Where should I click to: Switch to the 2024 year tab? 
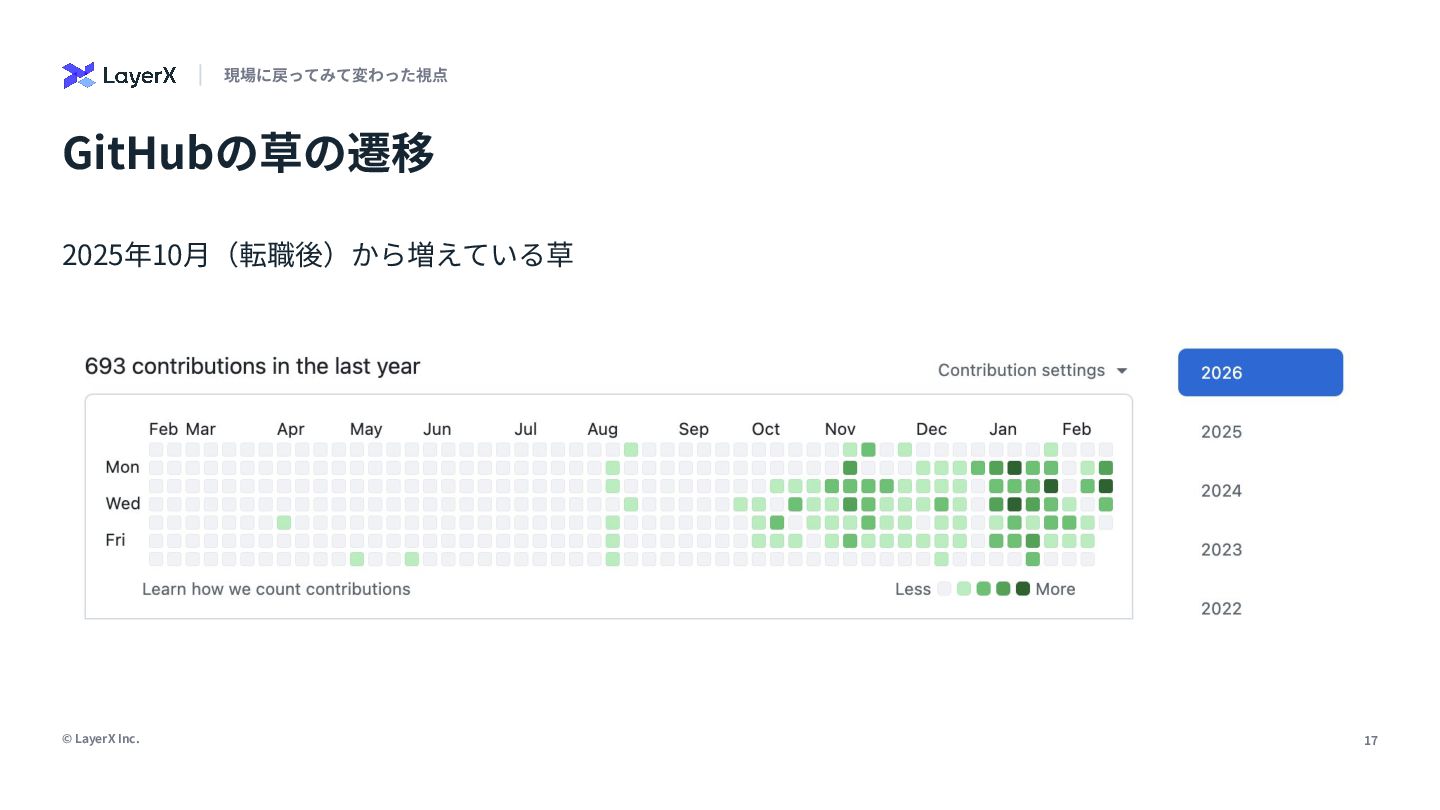[1221, 491]
